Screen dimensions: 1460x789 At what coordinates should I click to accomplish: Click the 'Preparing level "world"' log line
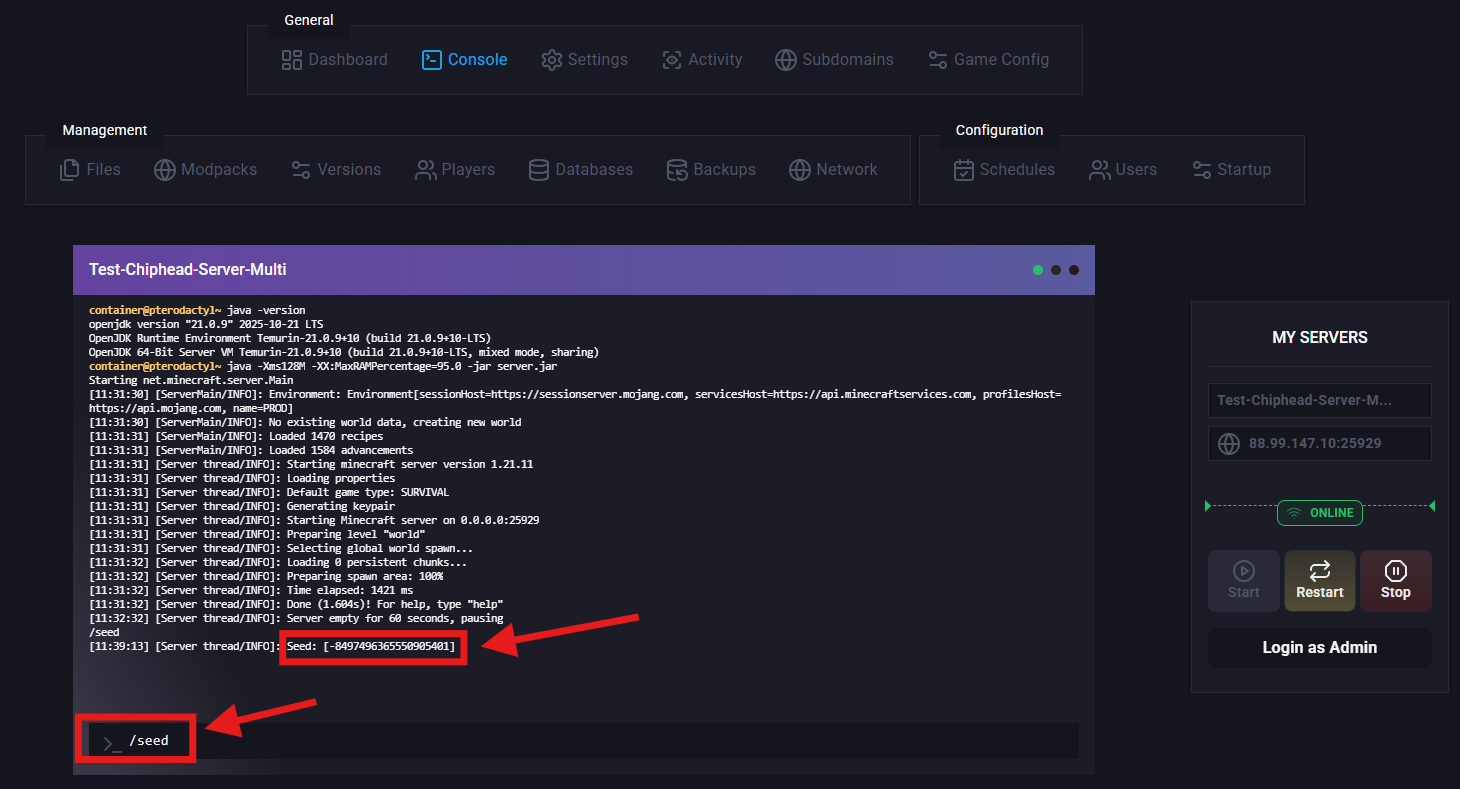click(257, 535)
